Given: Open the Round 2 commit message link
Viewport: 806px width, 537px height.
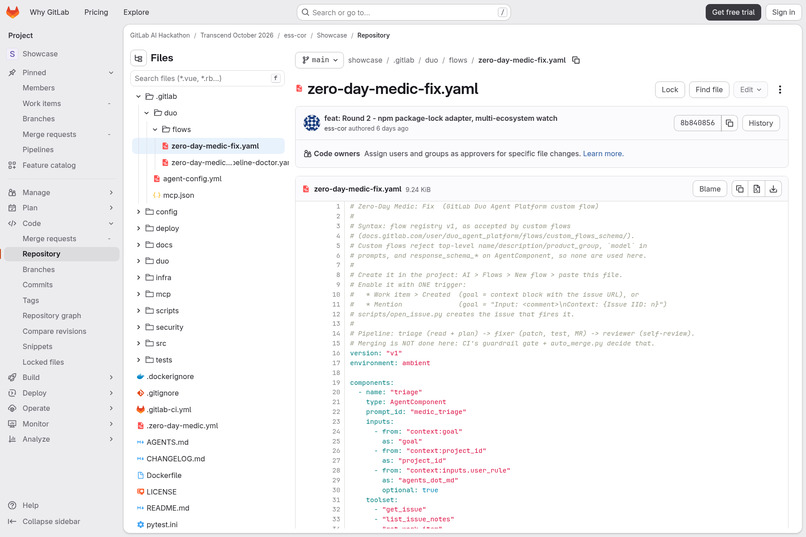Looking at the screenshot, I should (441, 118).
